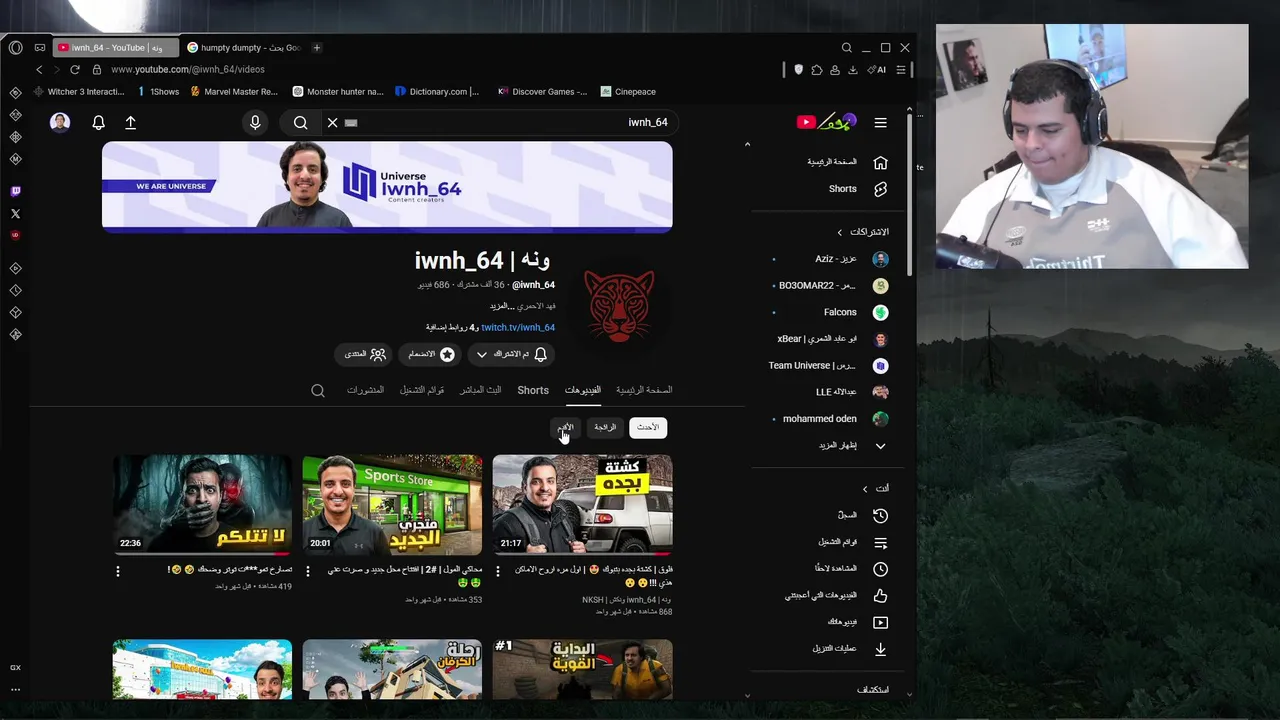Open the 21:17 jeep camping video thumbnail
Image resolution: width=1280 pixels, height=720 pixels.
(582, 505)
